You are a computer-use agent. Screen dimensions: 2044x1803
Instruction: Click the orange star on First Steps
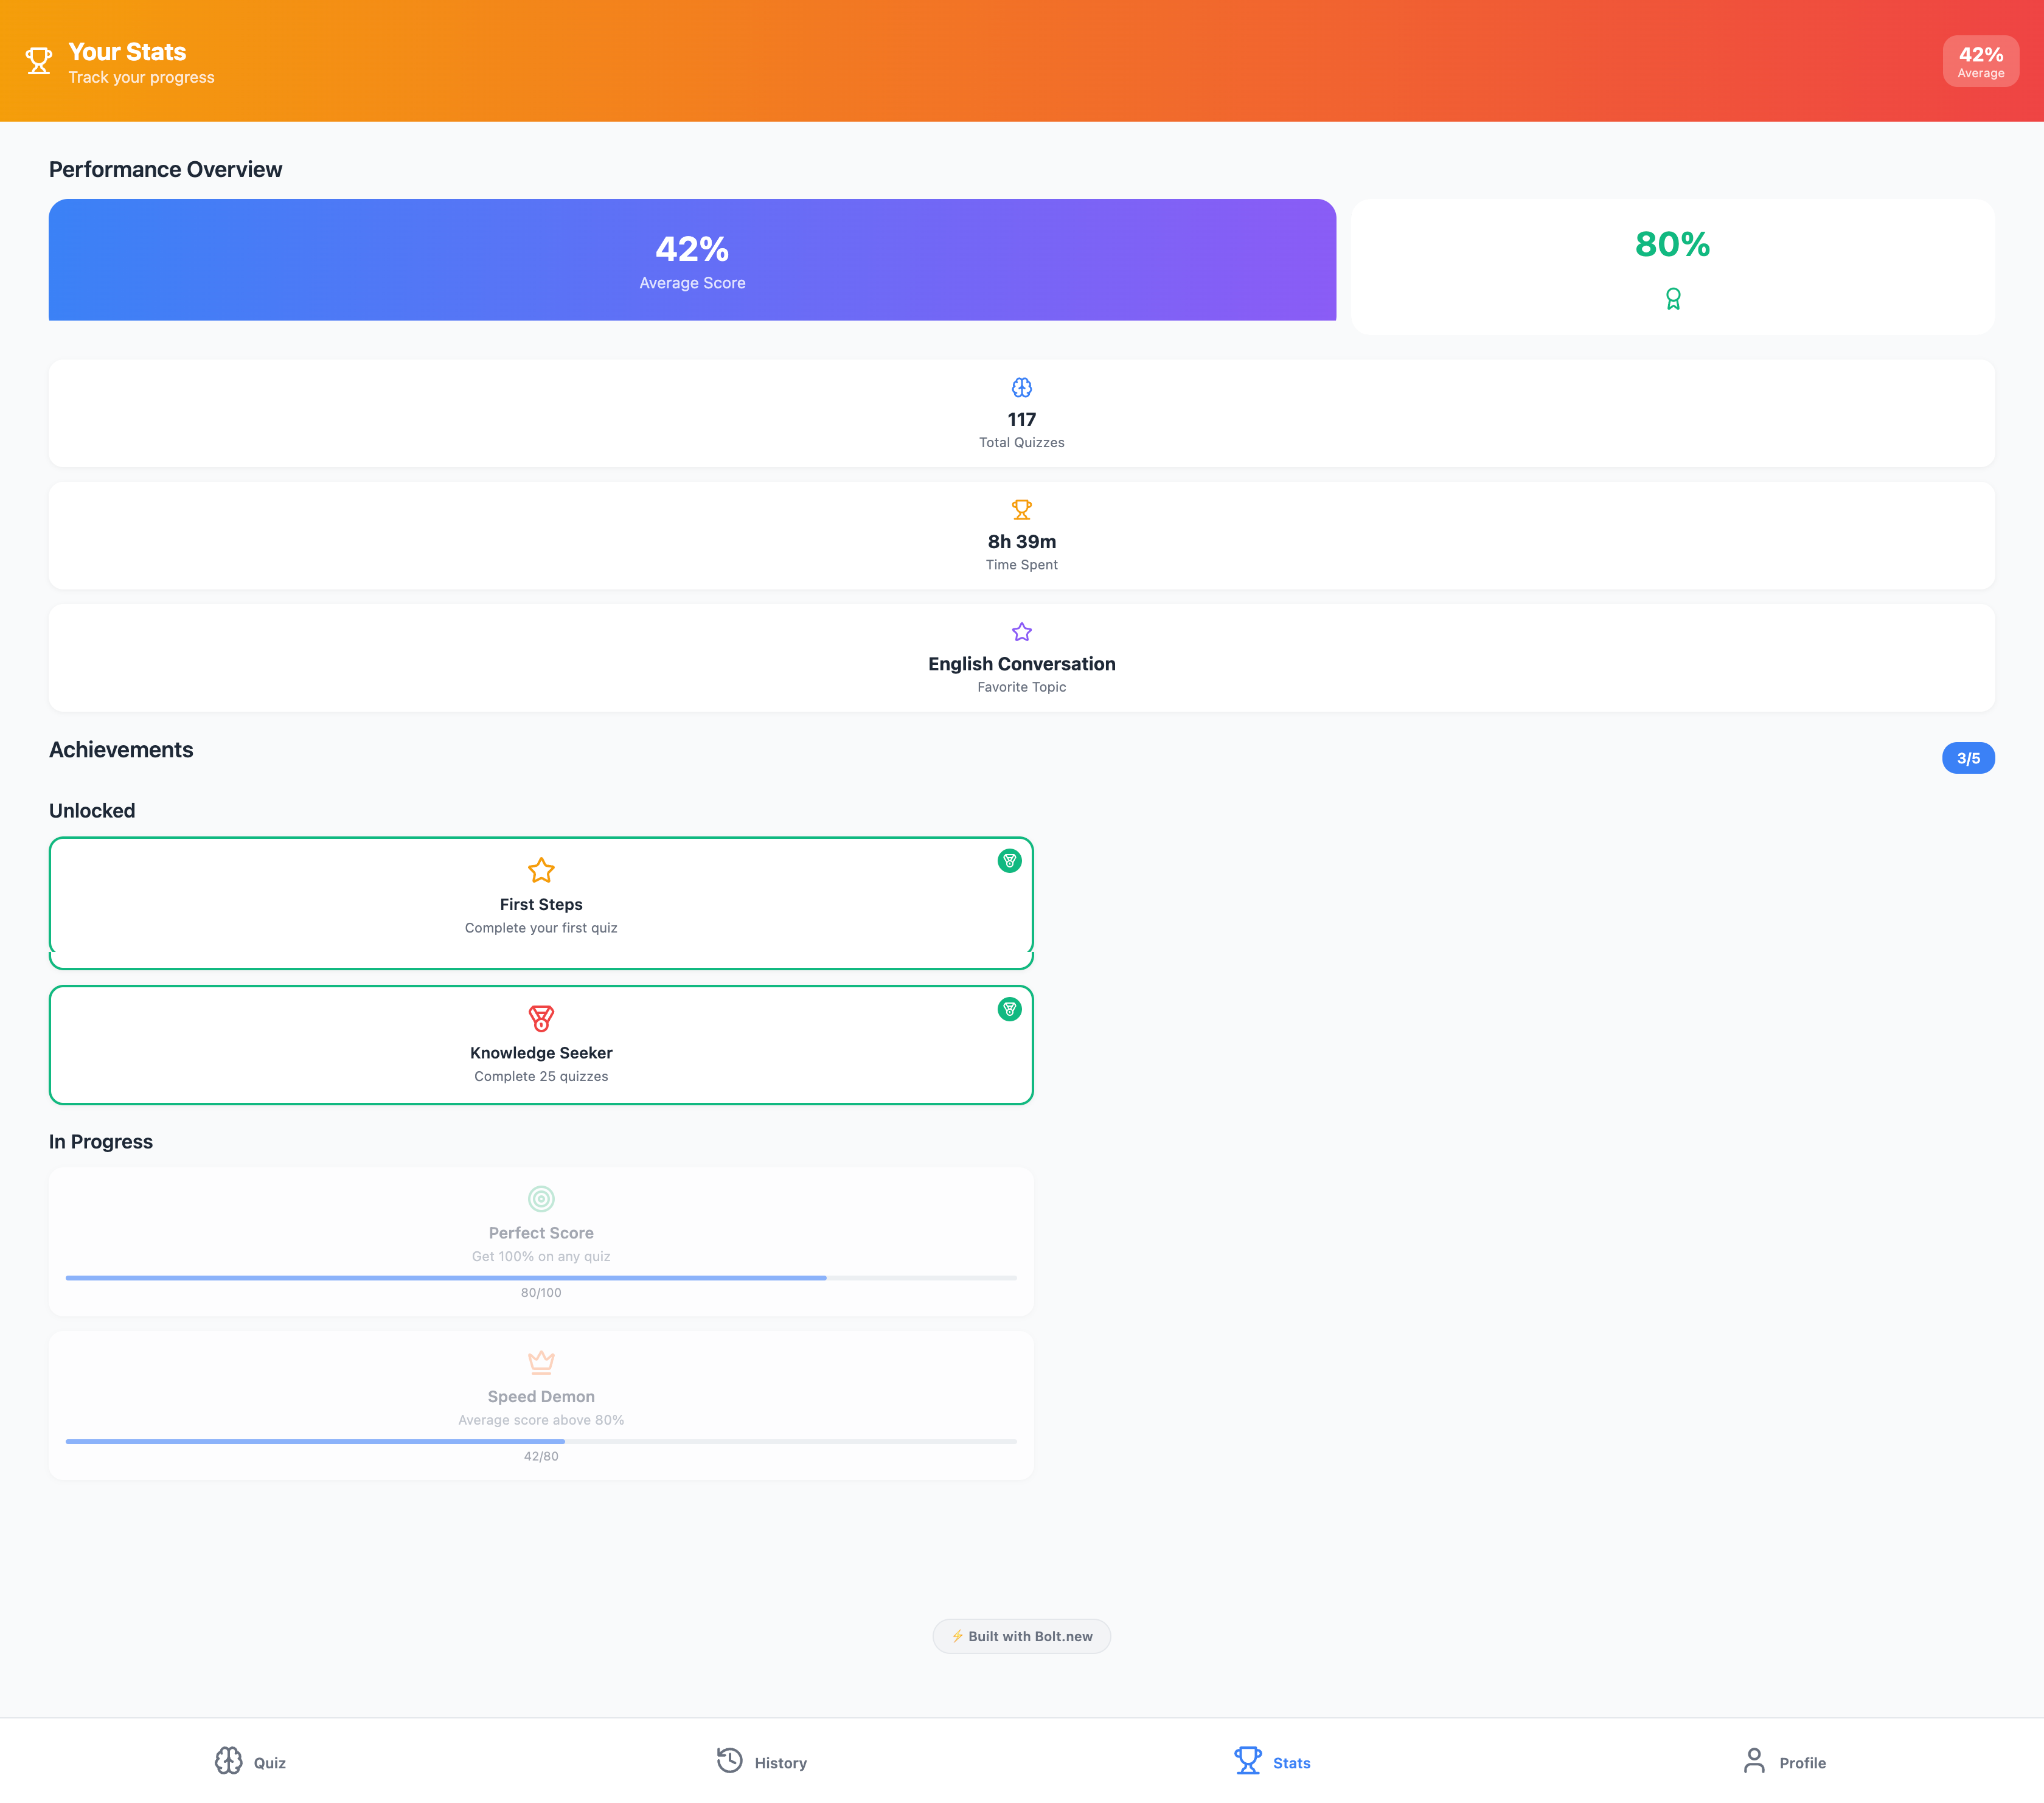(541, 870)
